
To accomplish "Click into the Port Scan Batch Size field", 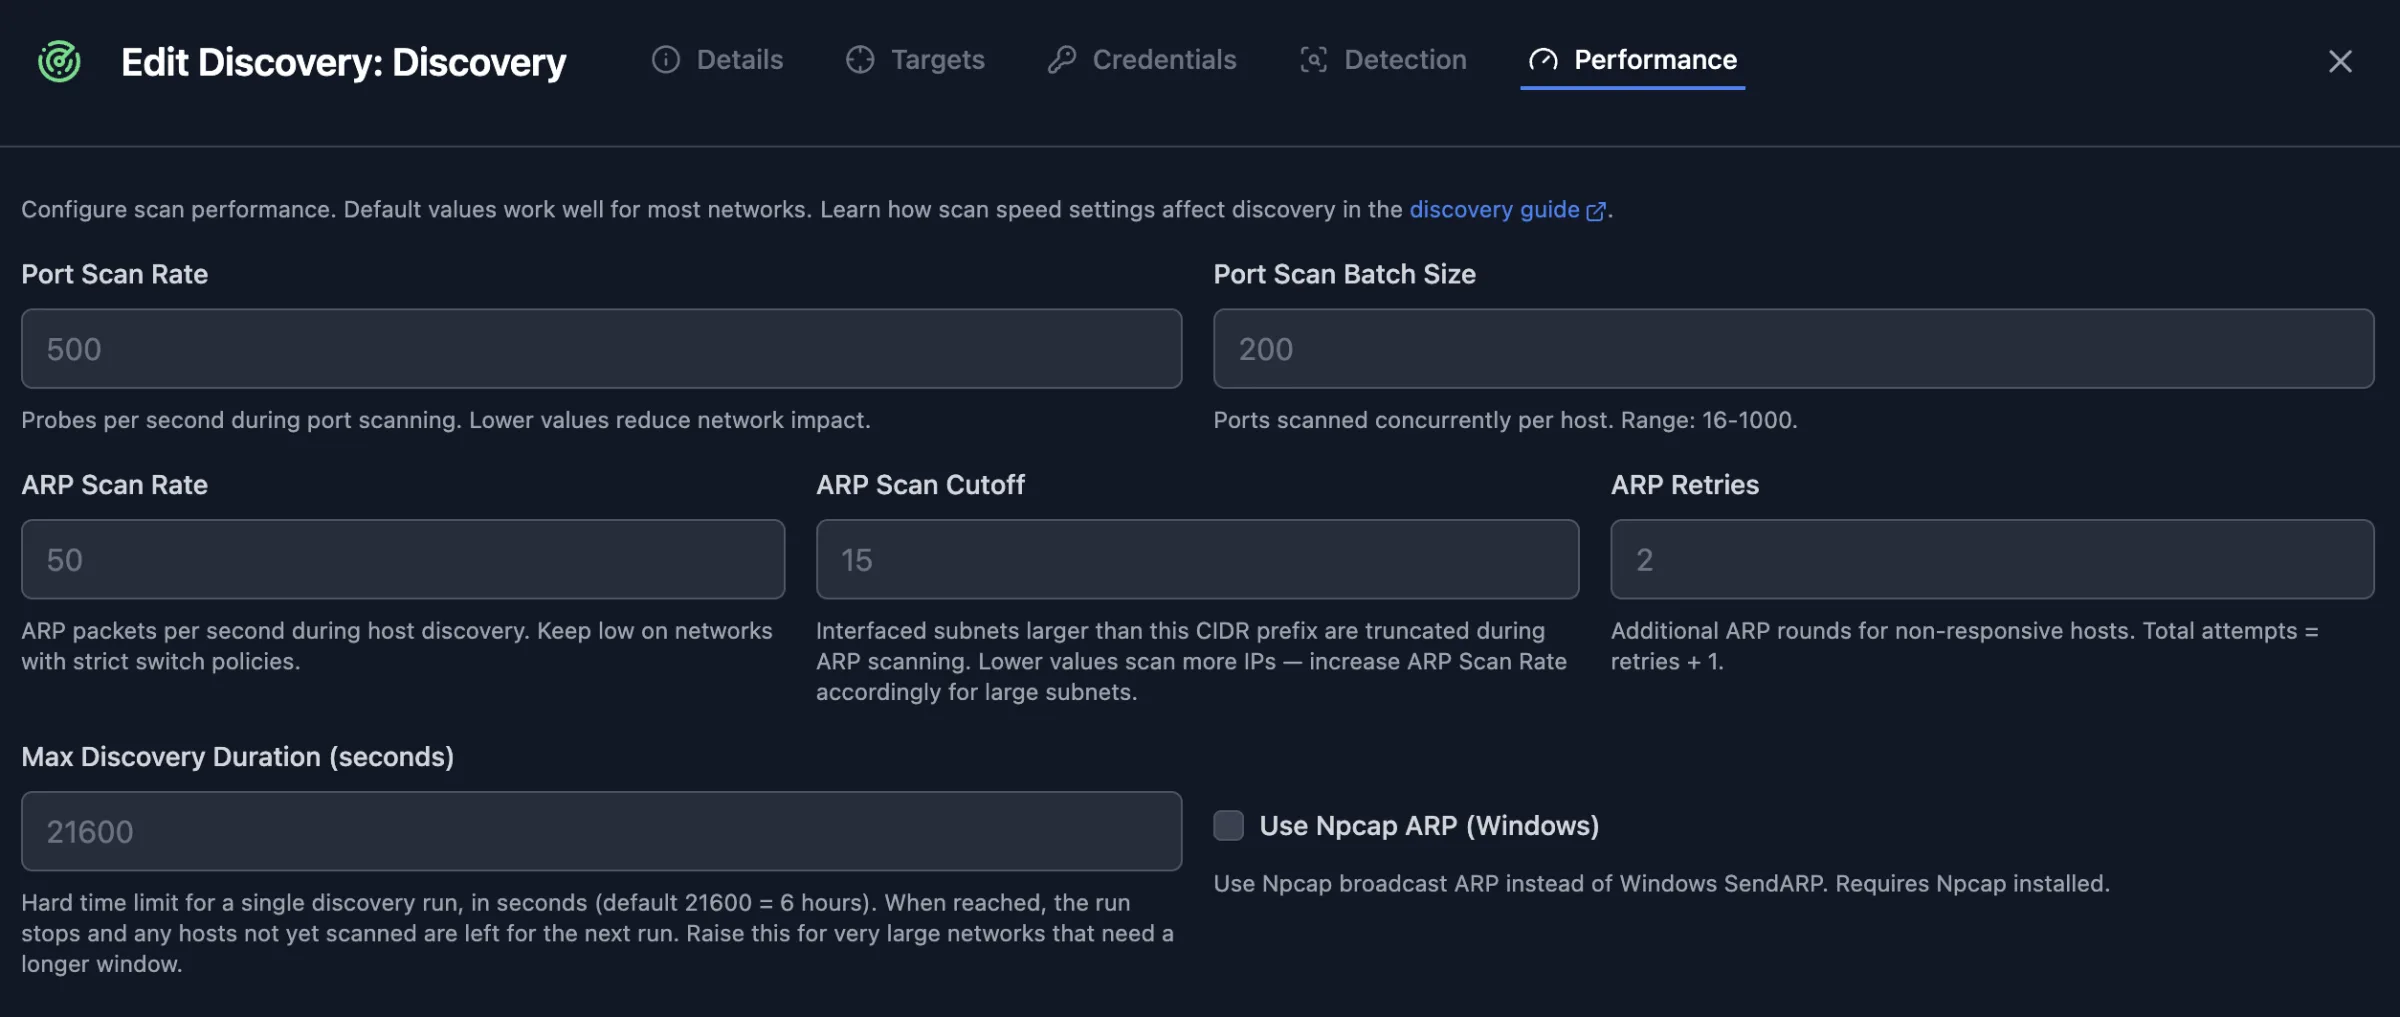I will coord(1793,349).
